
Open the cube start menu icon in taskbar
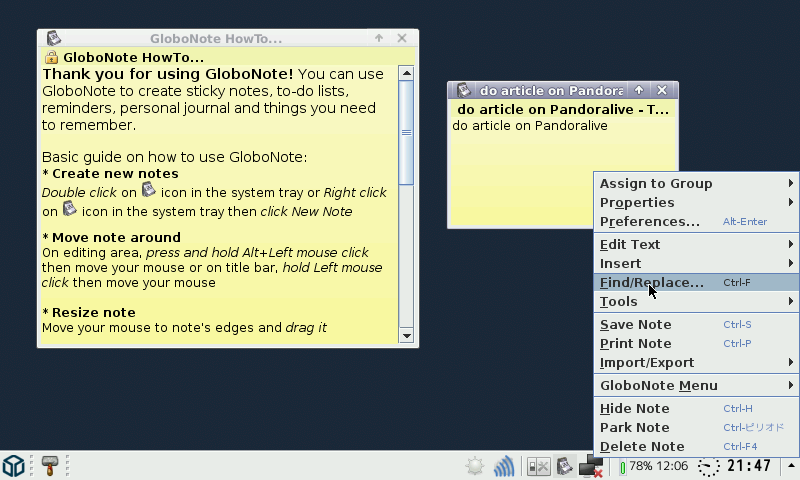click(14, 465)
